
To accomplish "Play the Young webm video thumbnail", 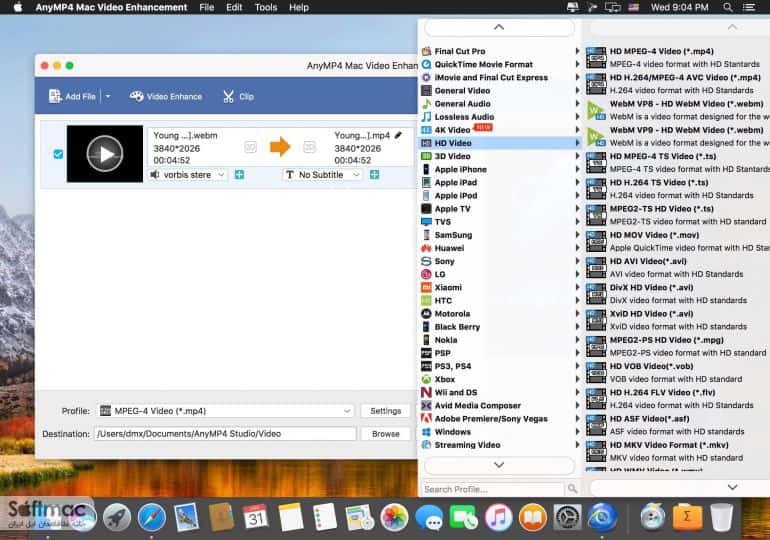I will tap(105, 154).
